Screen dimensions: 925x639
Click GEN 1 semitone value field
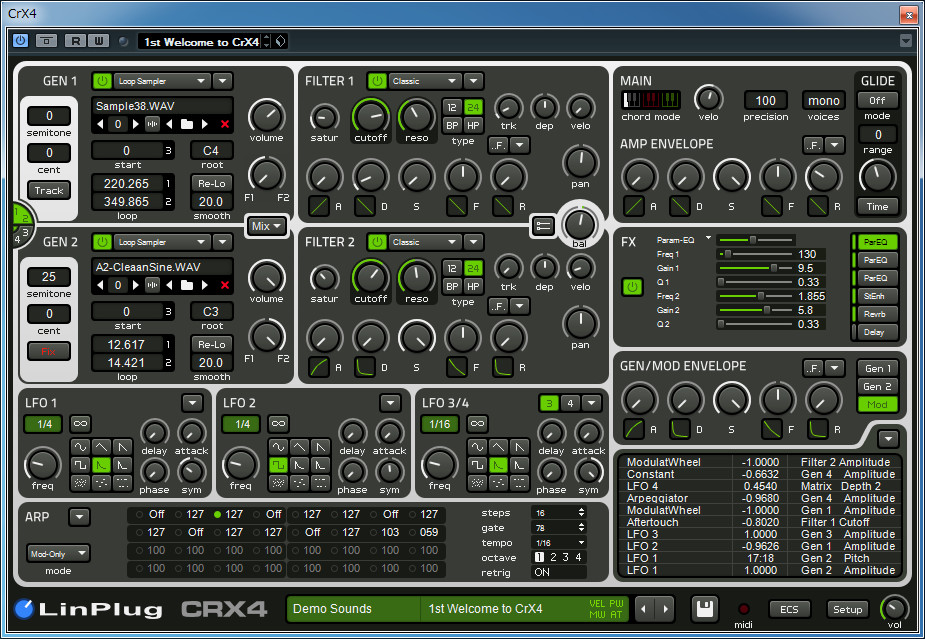coord(49,116)
